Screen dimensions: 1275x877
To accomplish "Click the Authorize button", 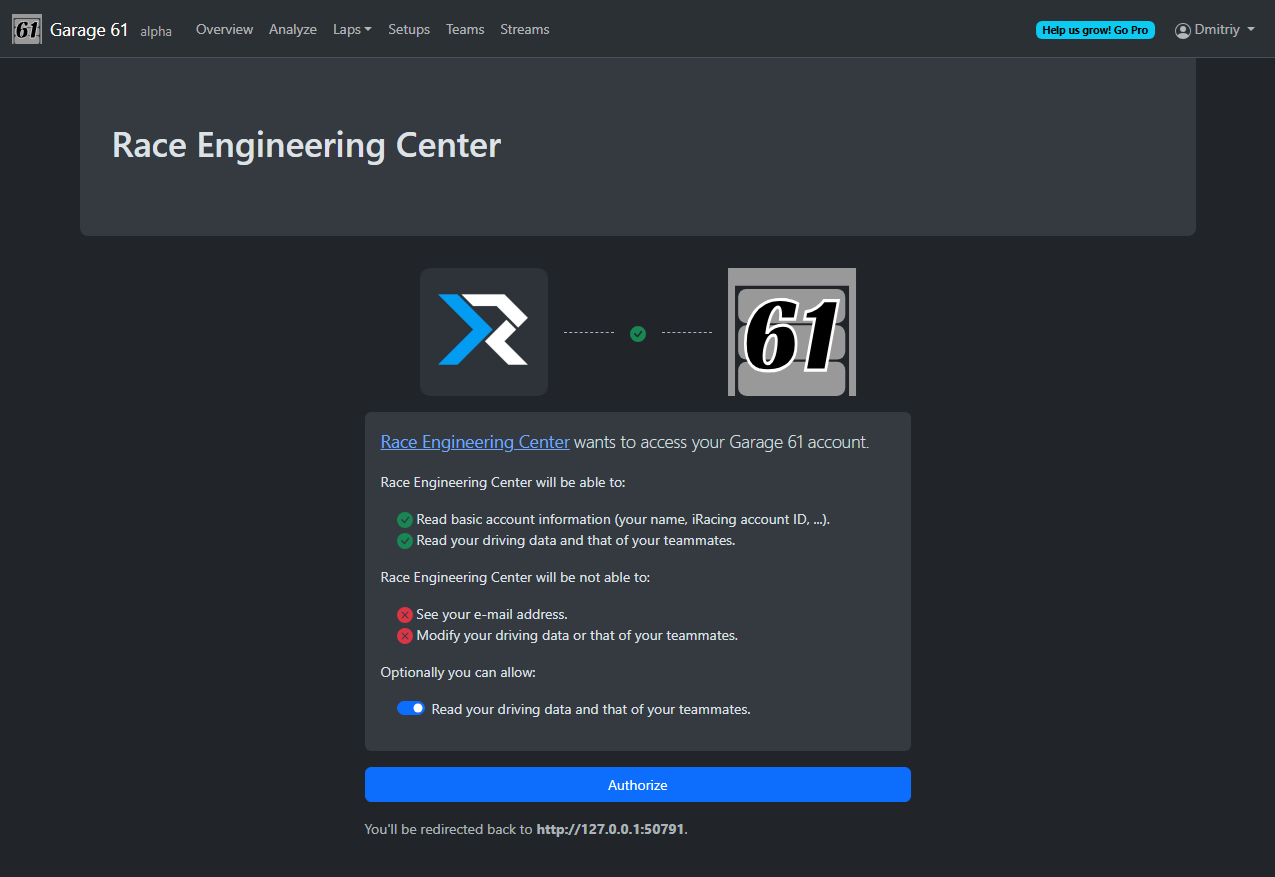I will pyautogui.click(x=637, y=784).
